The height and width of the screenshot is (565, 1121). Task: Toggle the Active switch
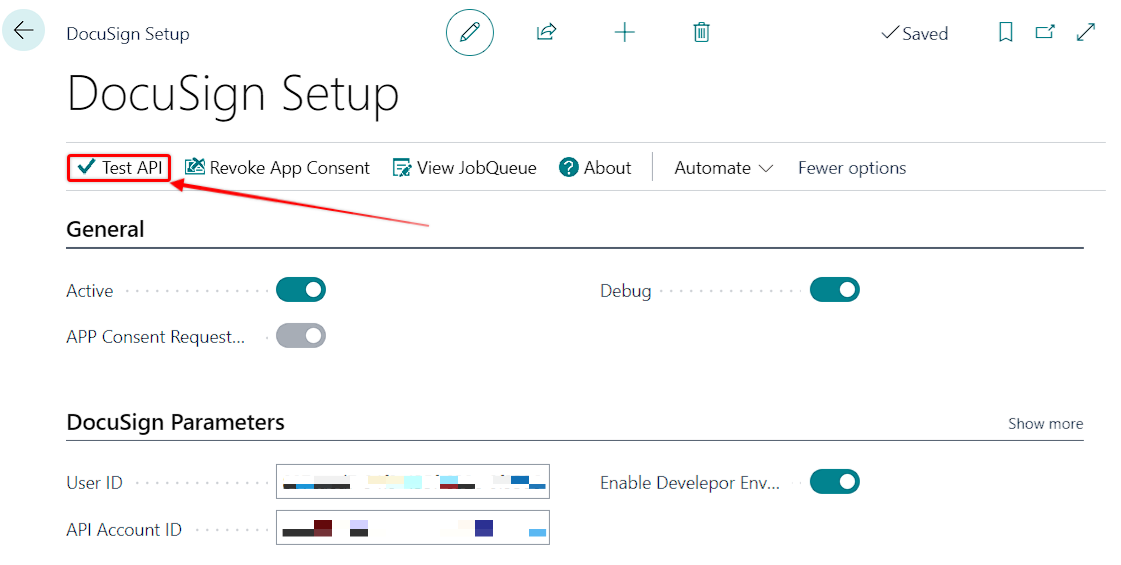[x=301, y=290]
